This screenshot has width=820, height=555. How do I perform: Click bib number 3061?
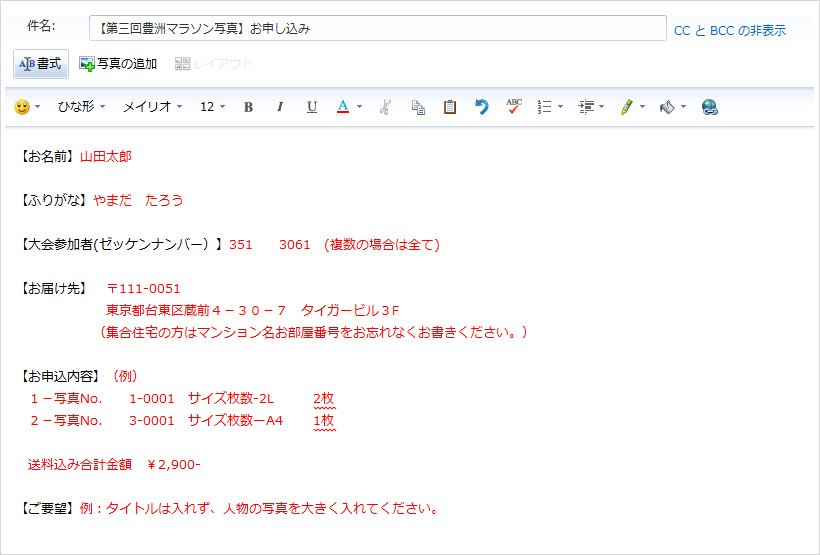294,244
